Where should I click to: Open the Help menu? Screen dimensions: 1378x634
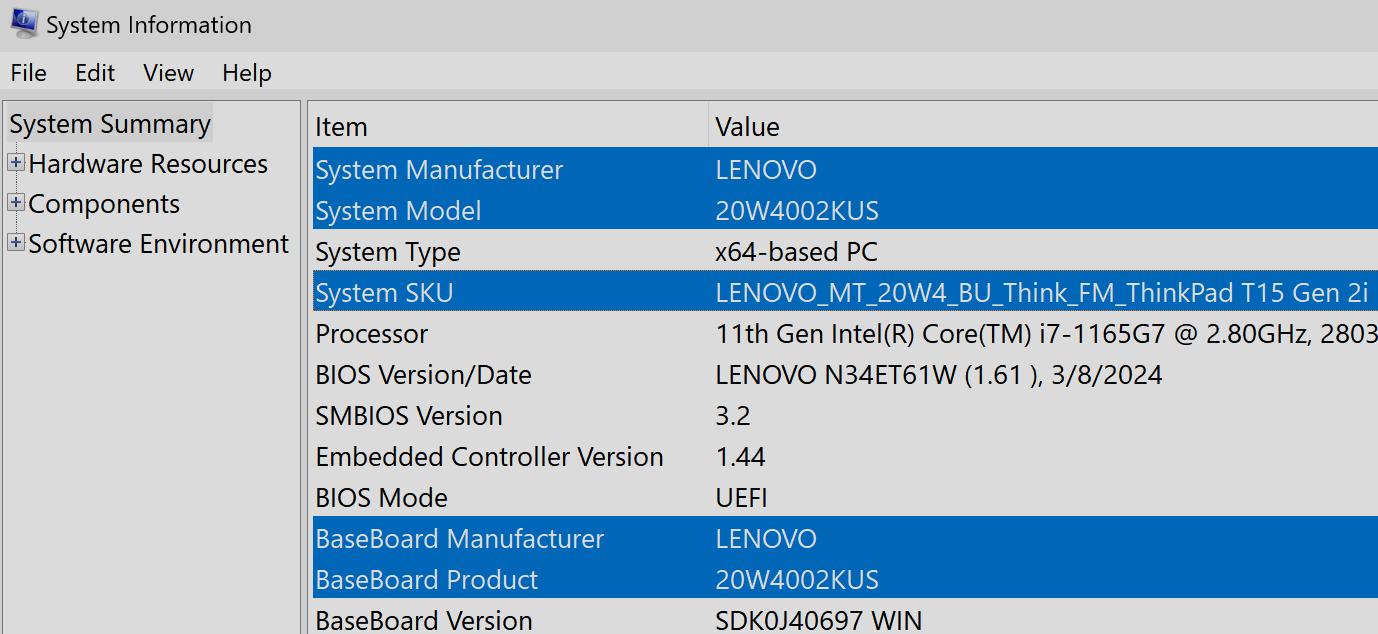[246, 72]
